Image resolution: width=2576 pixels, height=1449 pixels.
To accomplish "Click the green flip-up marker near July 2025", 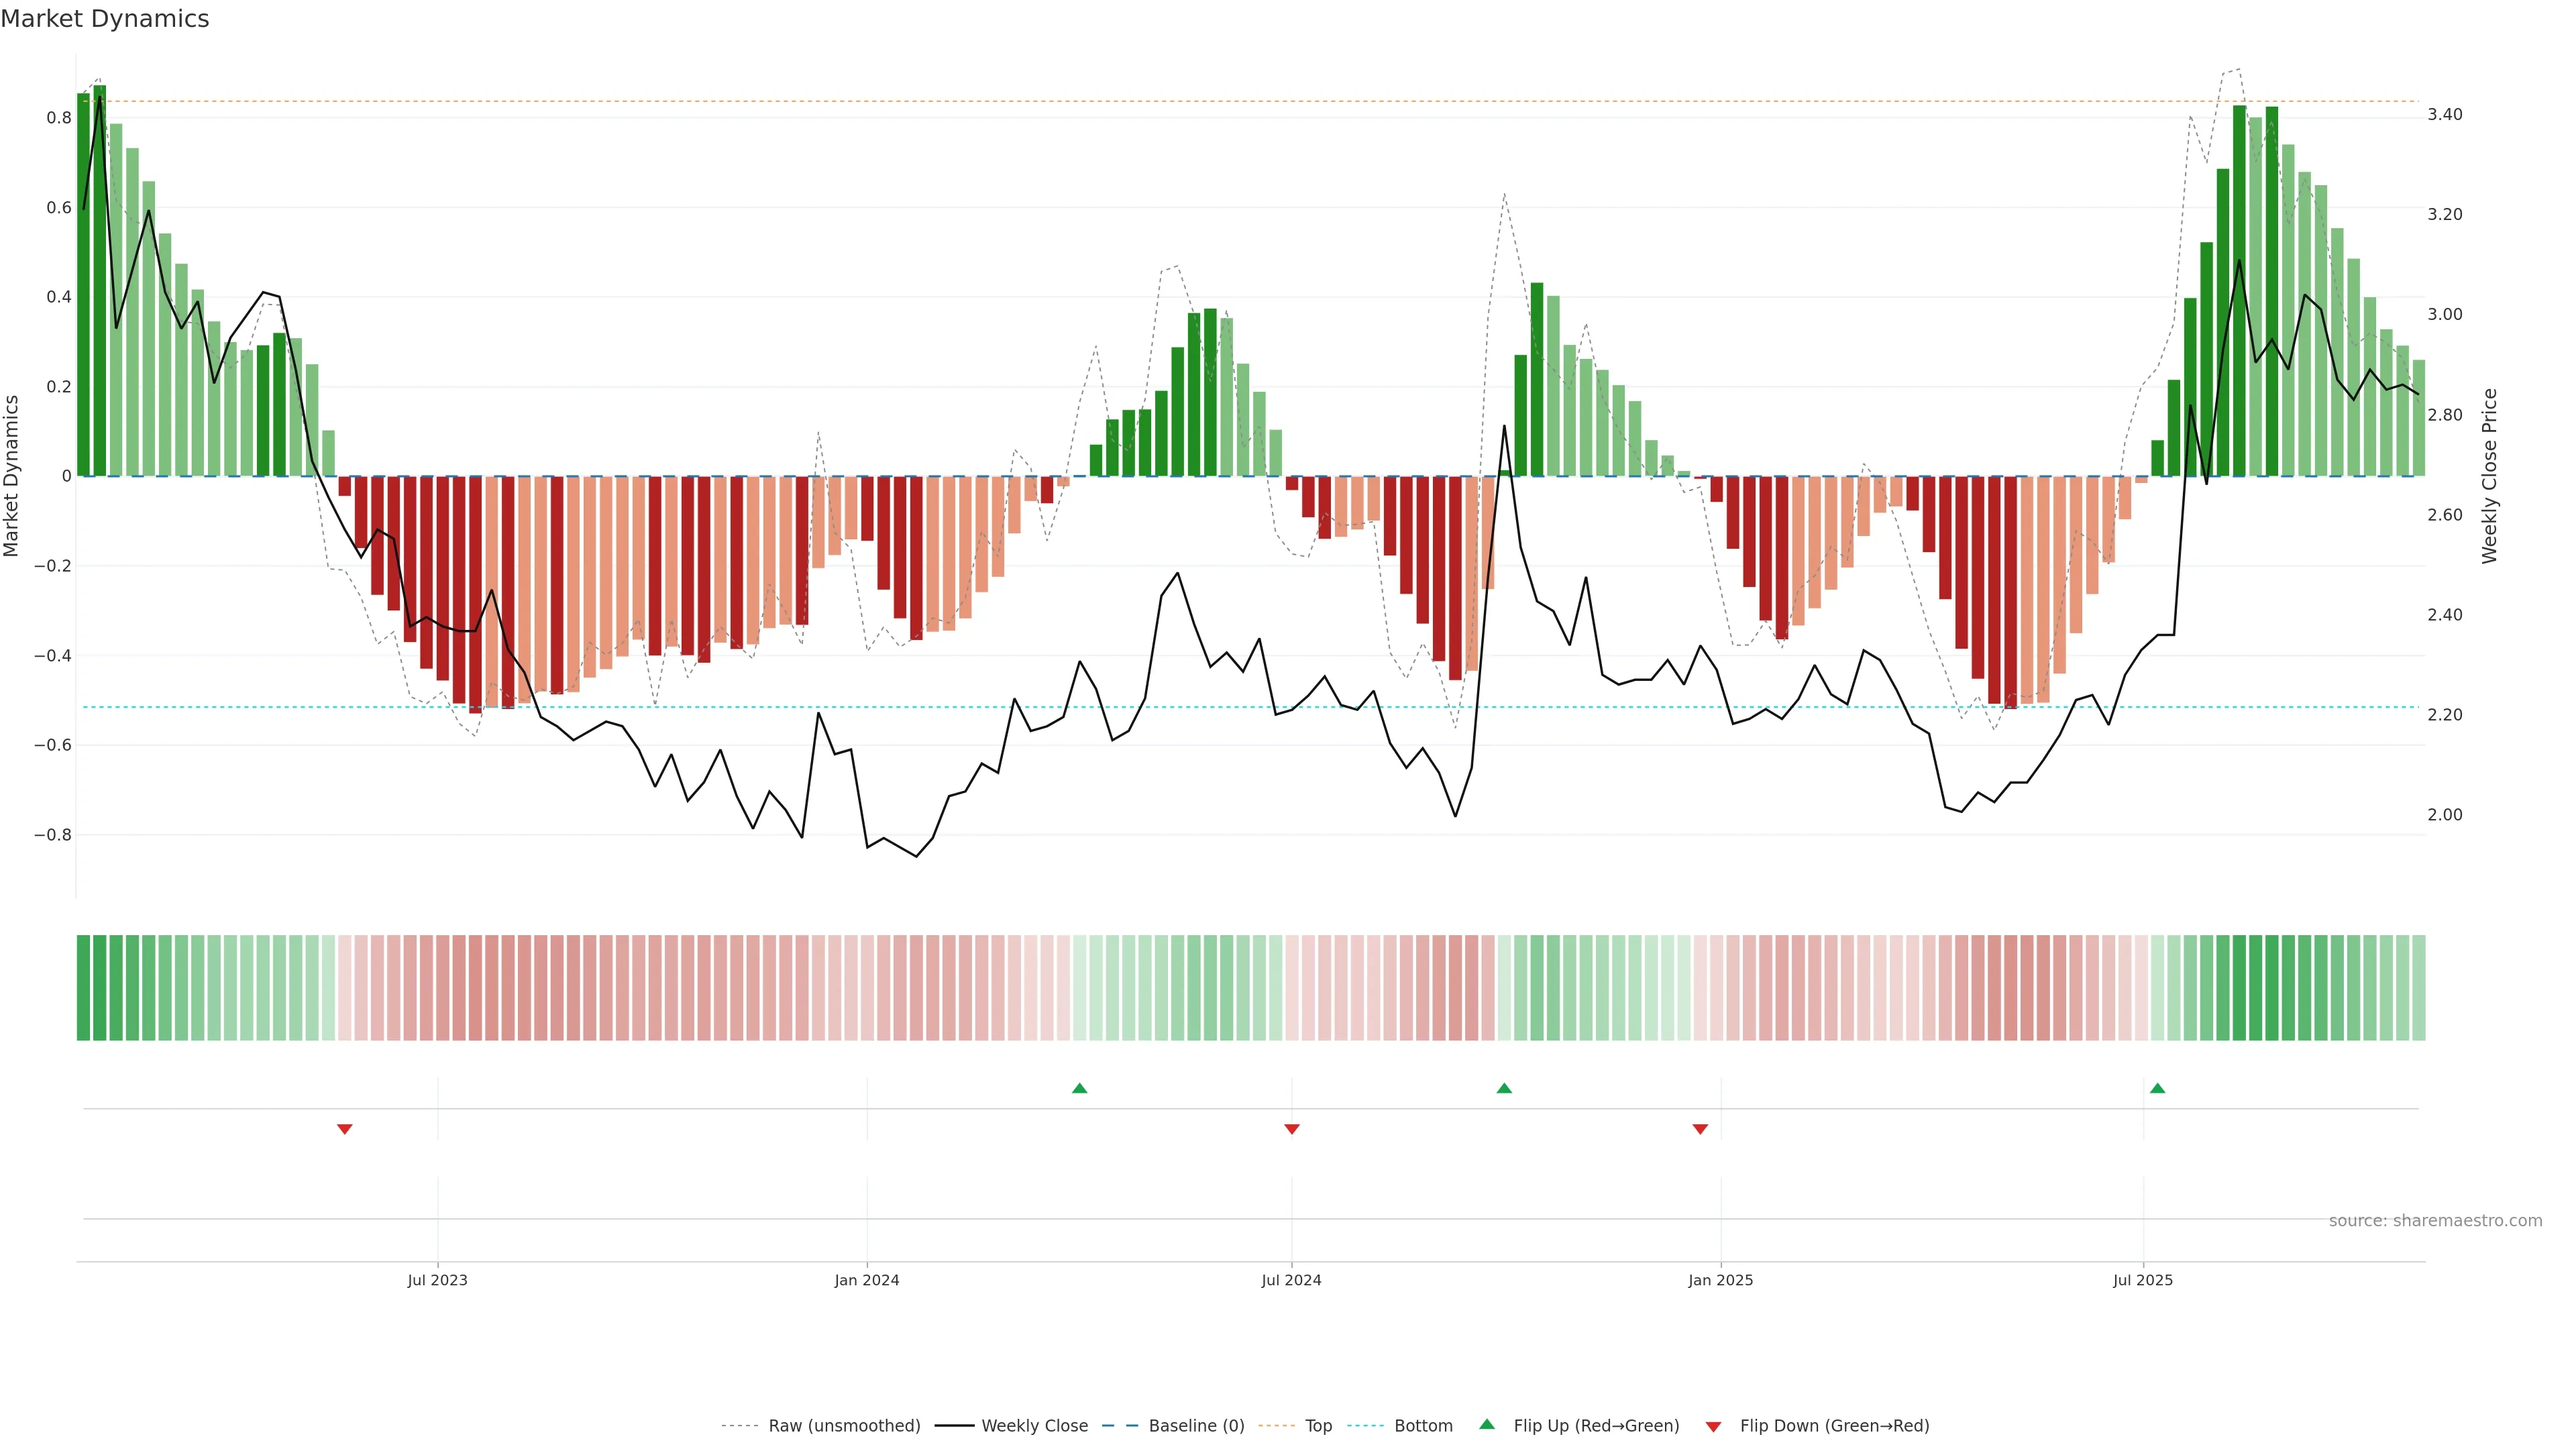I will [x=2157, y=1088].
